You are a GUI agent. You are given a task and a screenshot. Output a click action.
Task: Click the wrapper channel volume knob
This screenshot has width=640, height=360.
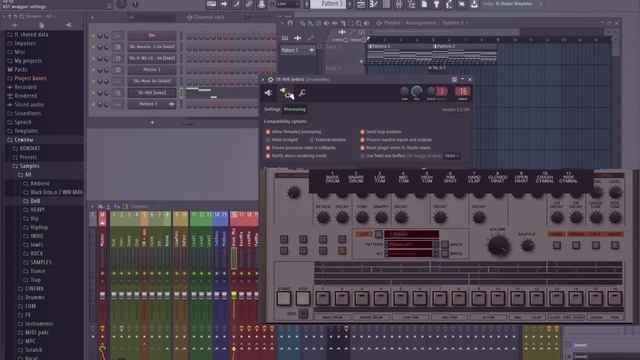(416, 91)
